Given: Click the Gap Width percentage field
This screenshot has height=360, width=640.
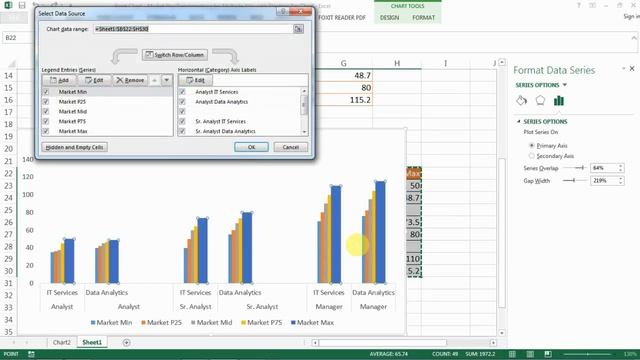Looking at the screenshot, I should 604,180.
